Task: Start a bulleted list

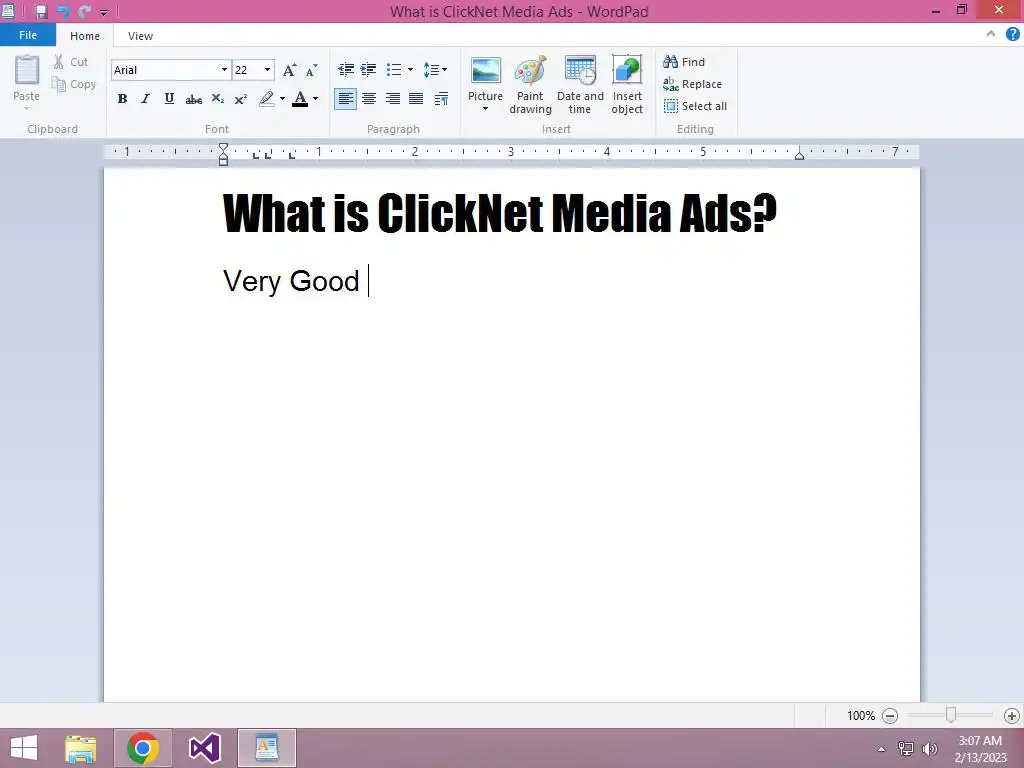Action: pyautogui.click(x=394, y=69)
